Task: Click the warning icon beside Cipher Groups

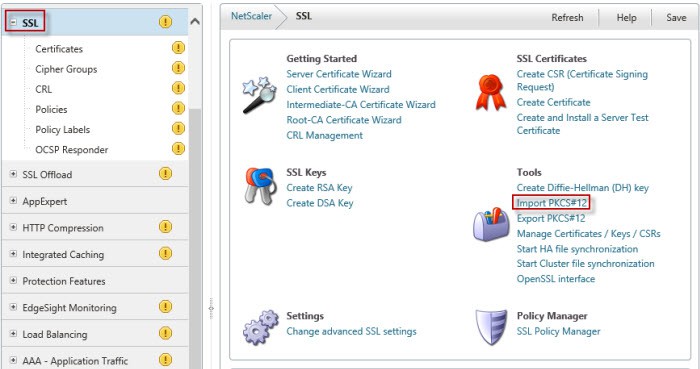Action: point(178,67)
